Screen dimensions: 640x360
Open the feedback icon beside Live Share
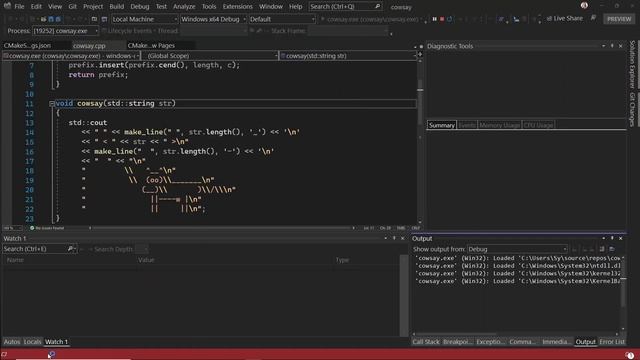click(593, 18)
